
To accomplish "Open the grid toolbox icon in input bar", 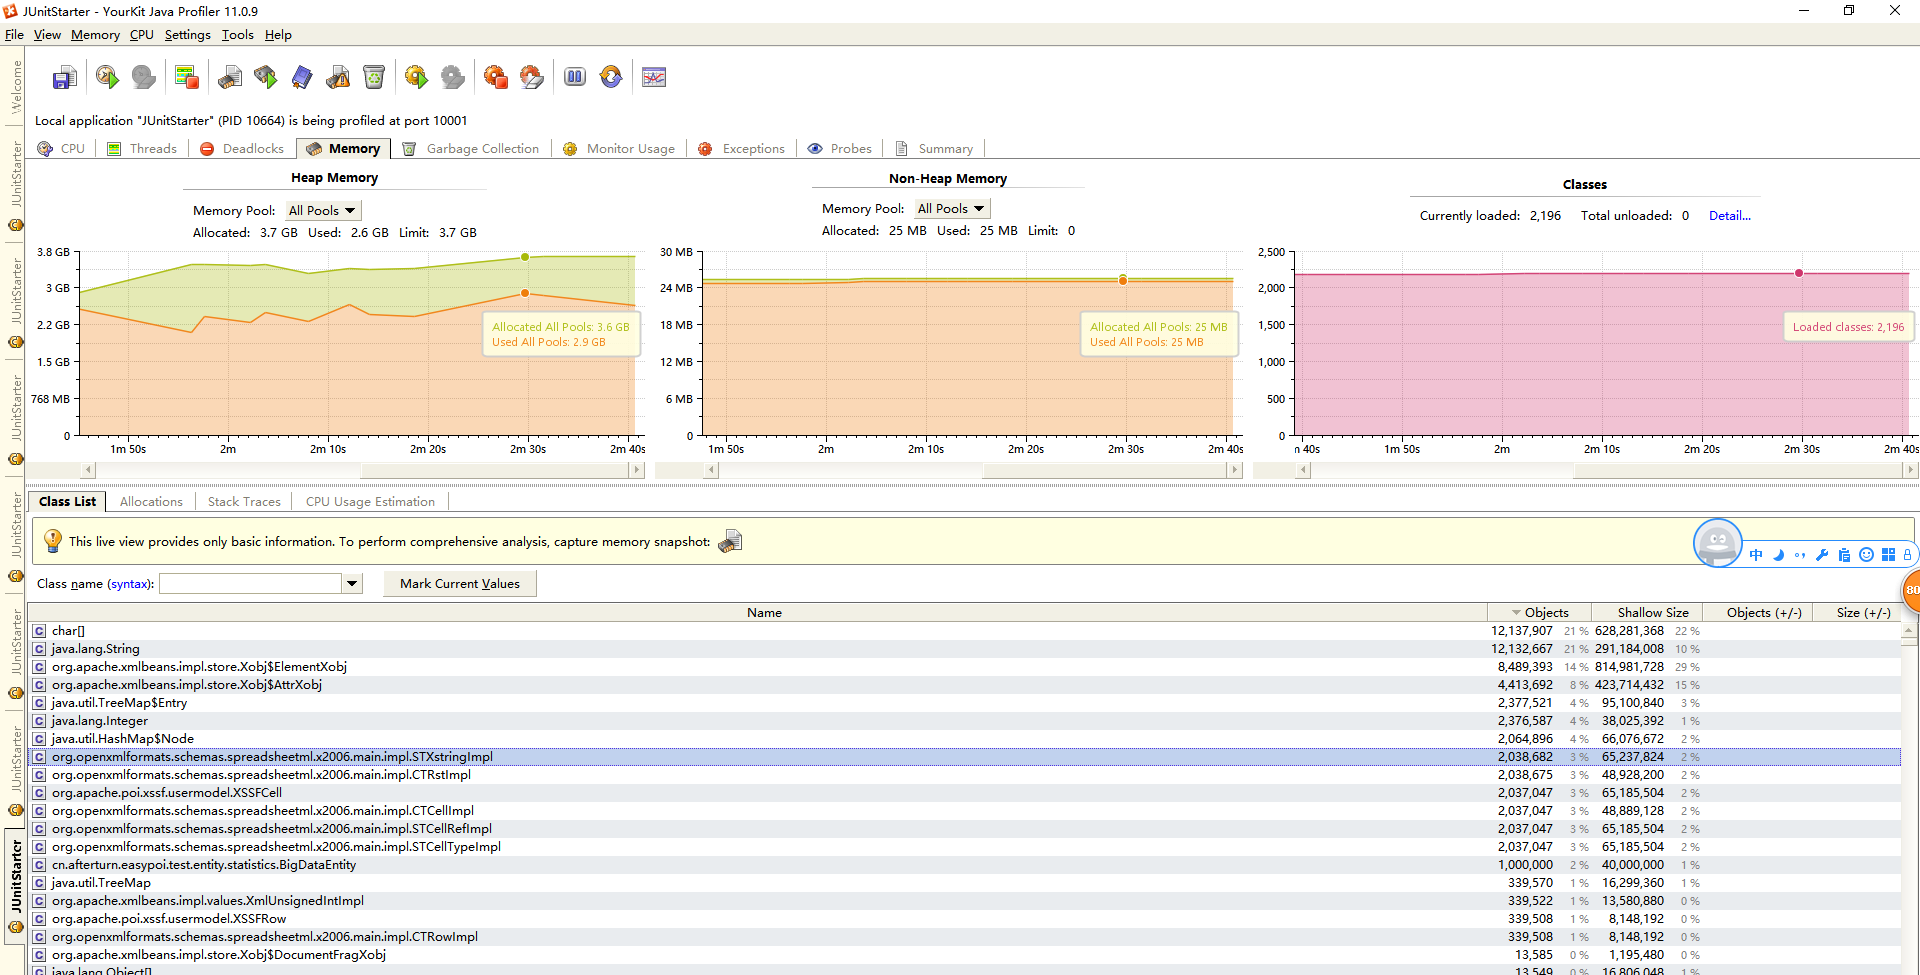I will pos(1888,555).
